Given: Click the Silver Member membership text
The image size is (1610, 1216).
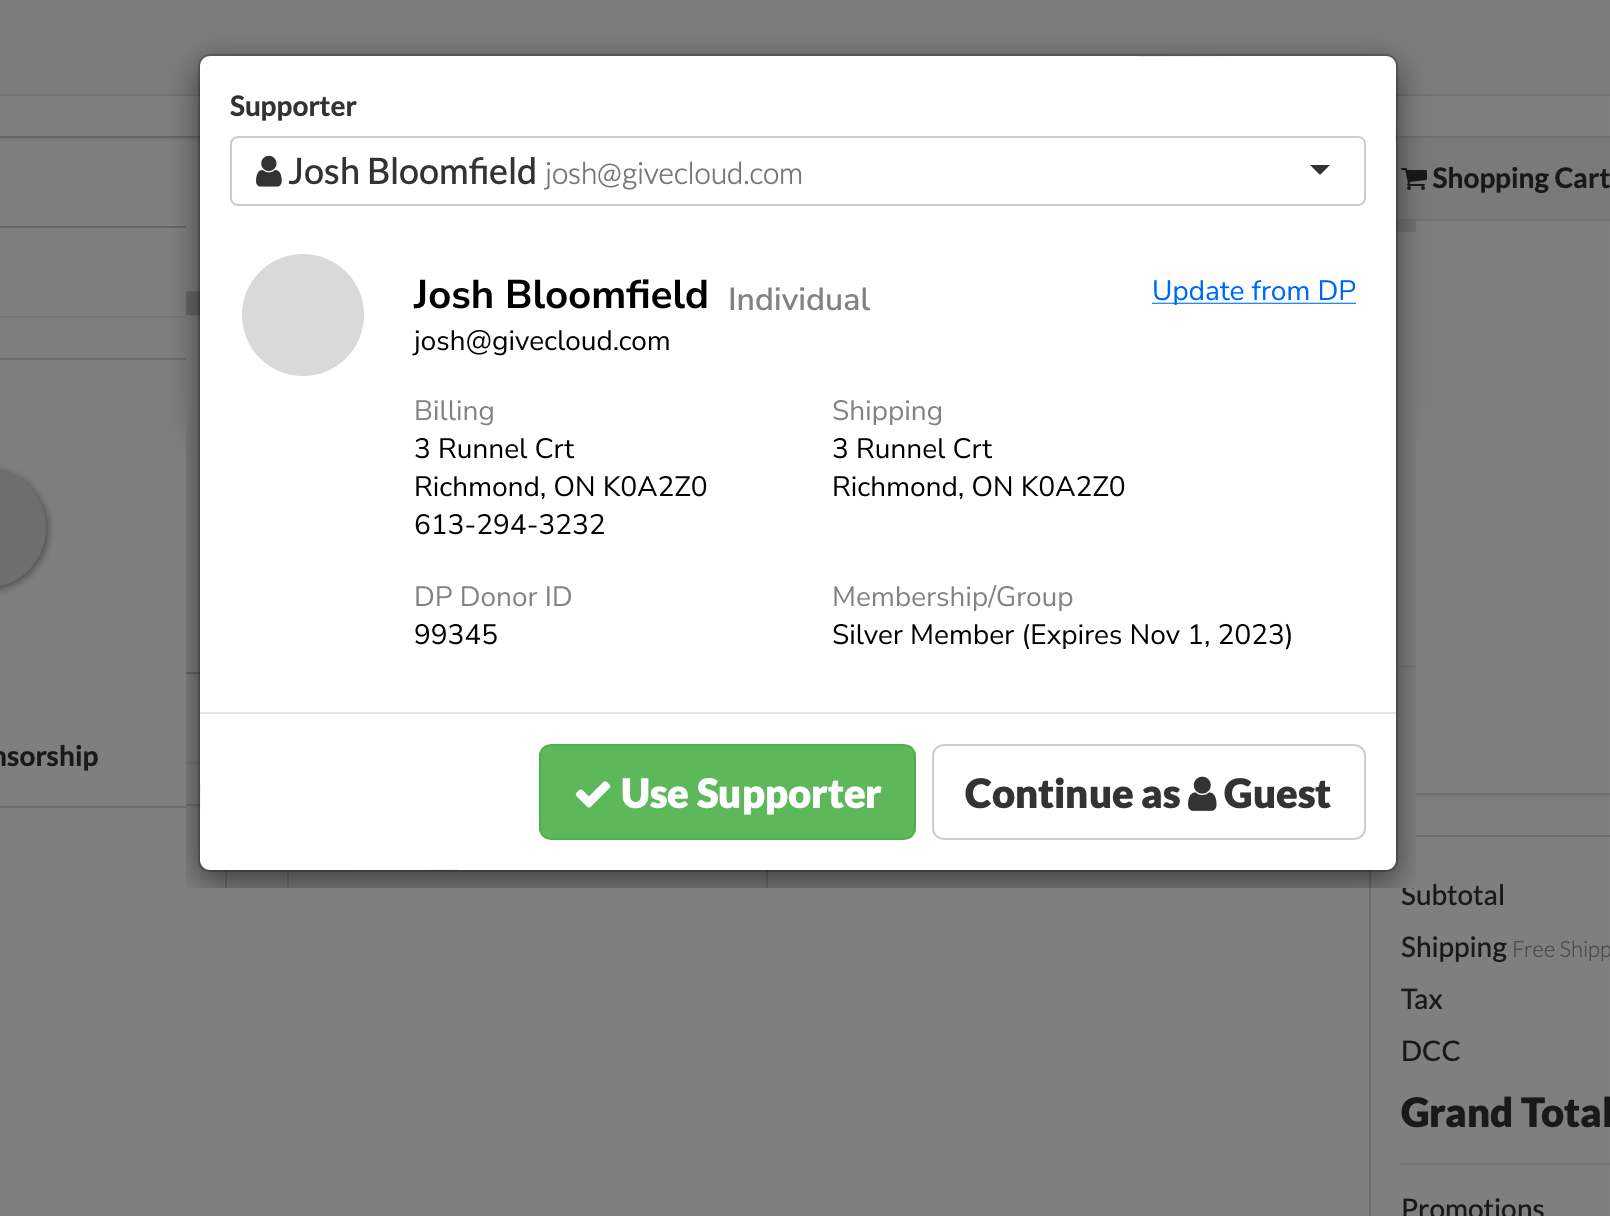Looking at the screenshot, I should point(1061,635).
